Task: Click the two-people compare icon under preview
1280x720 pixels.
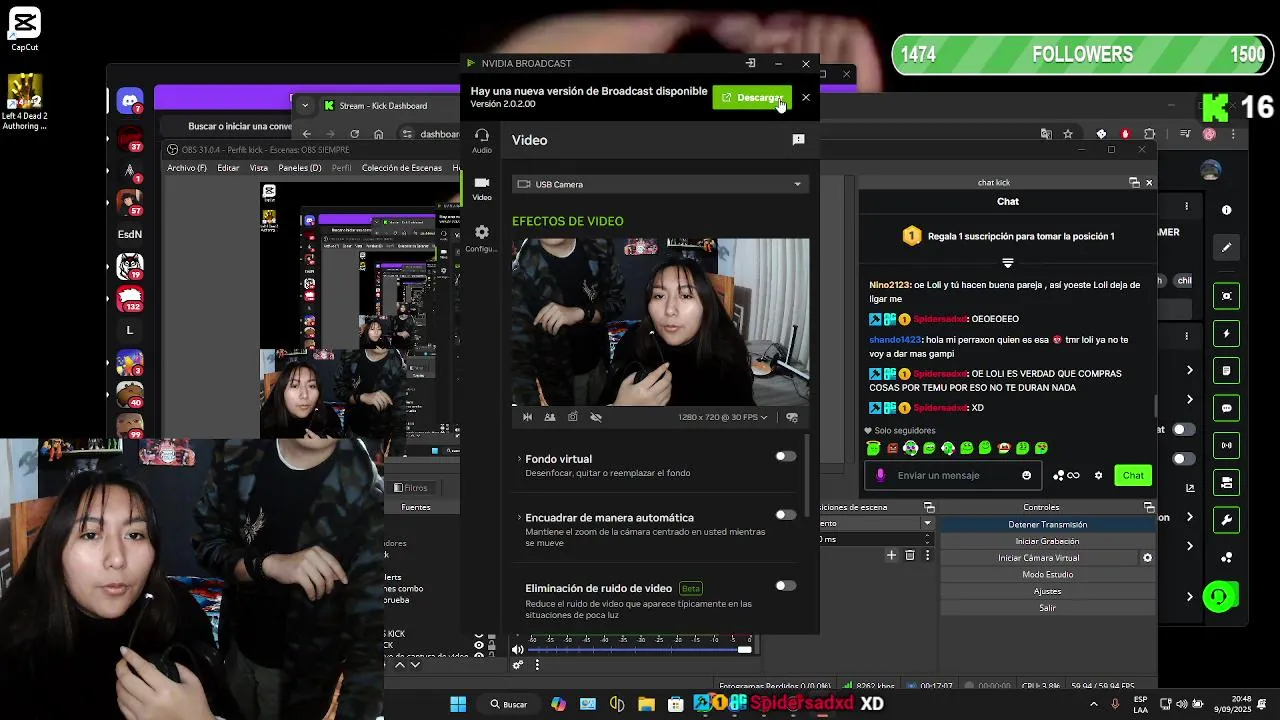Action: tap(550, 417)
